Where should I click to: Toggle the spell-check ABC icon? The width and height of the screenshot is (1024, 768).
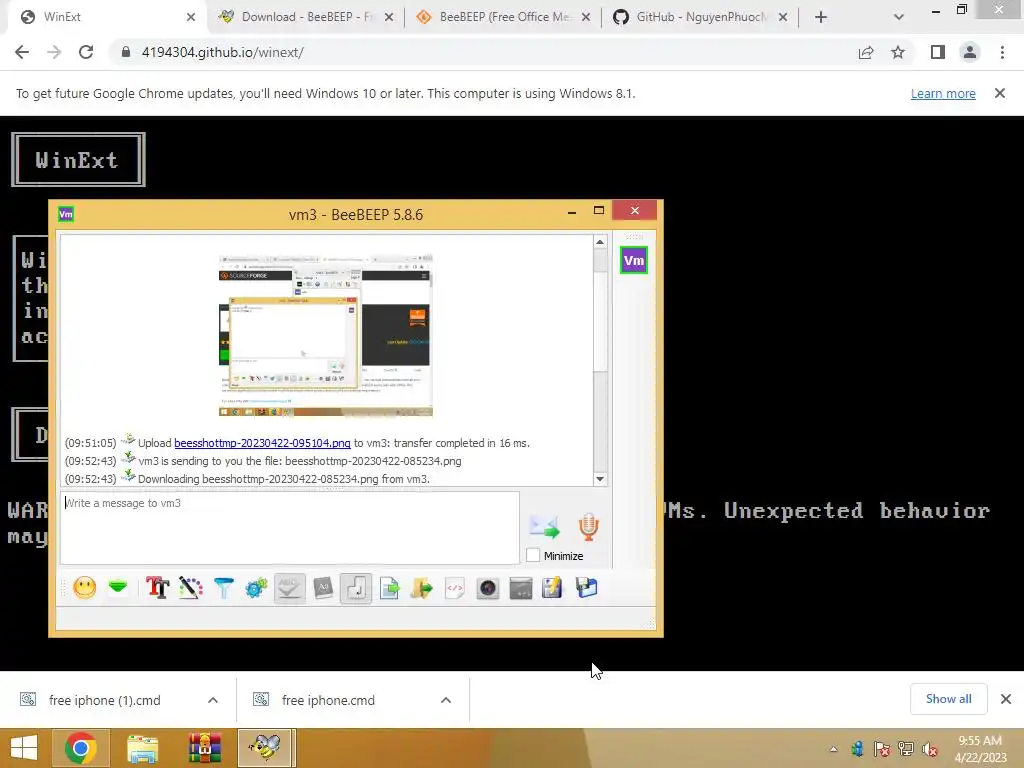click(289, 588)
